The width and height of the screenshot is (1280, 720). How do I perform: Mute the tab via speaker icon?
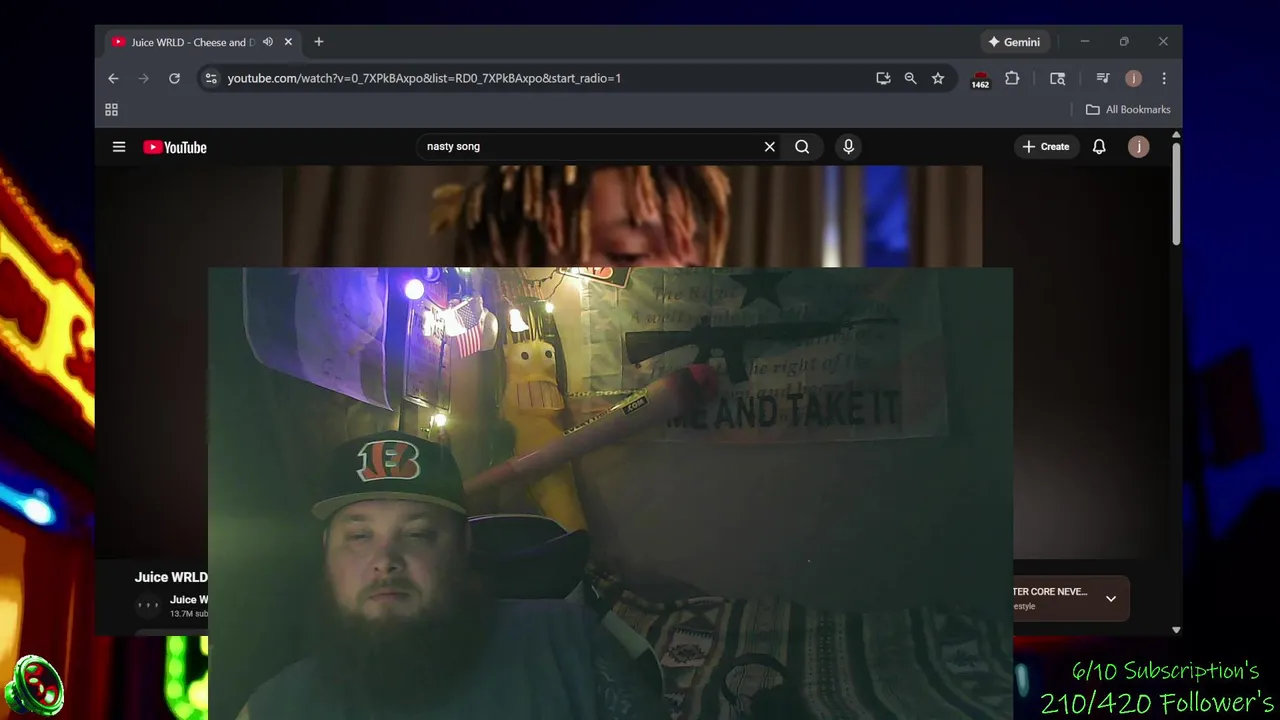pyautogui.click(x=267, y=42)
